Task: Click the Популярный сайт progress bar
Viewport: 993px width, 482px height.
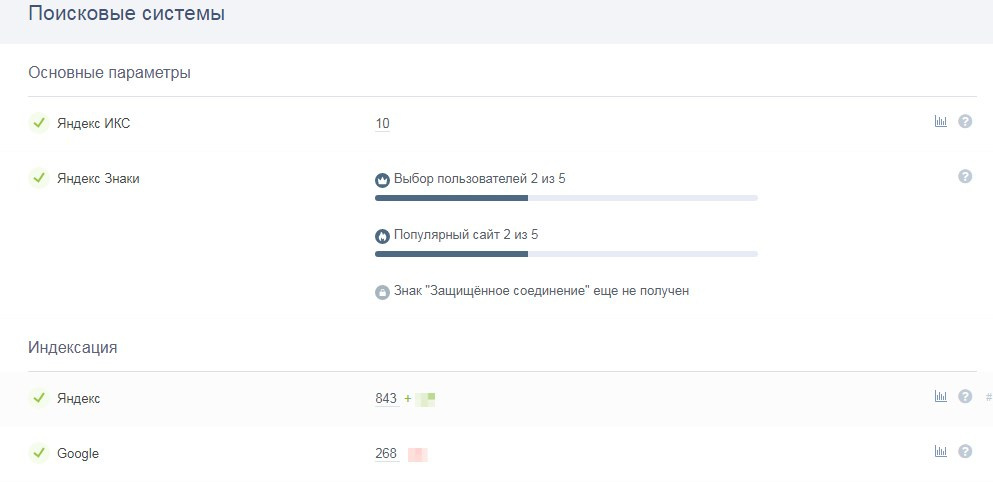Action: click(x=566, y=254)
